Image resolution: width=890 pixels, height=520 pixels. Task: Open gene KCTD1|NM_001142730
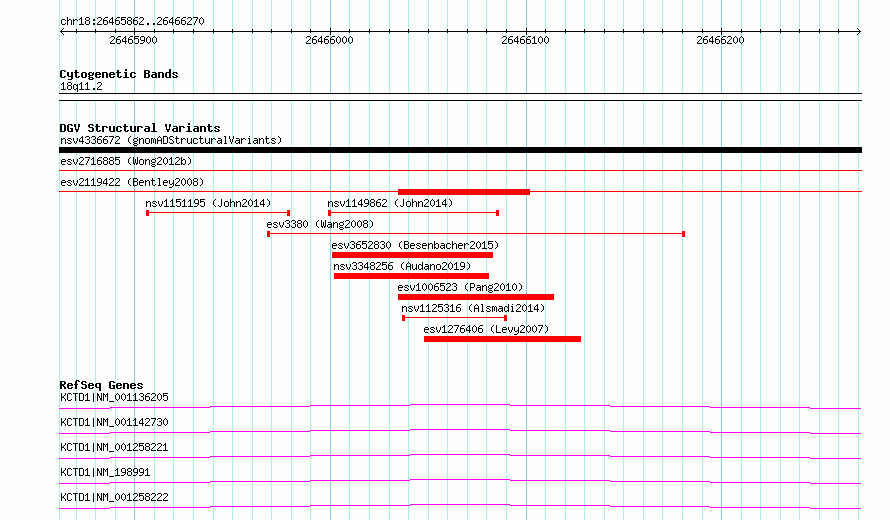pos(114,422)
